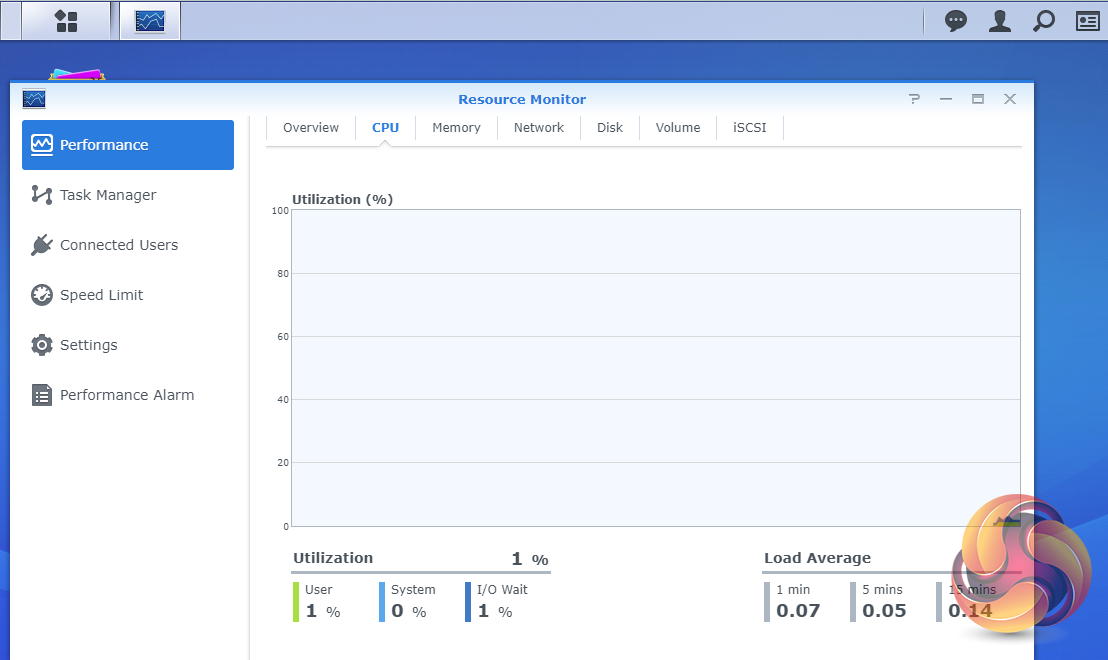Open the notifications speech bubble icon

pos(956,21)
